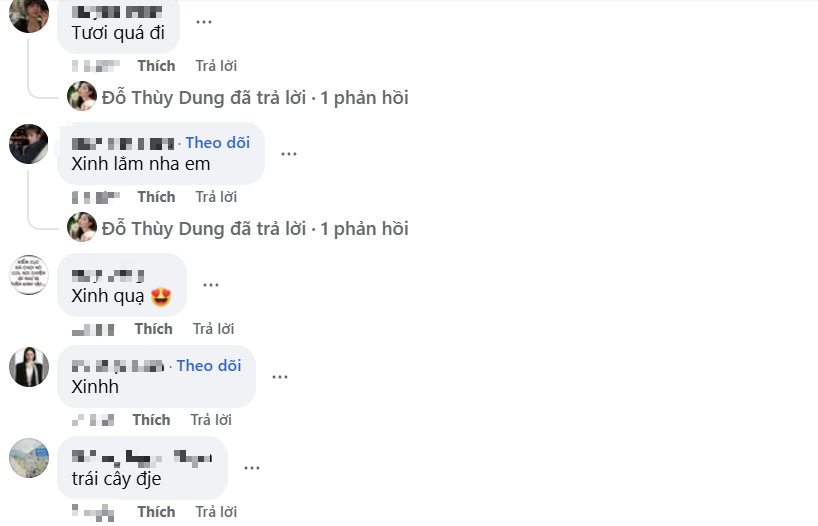Image resolution: width=818 pixels, height=526 pixels.
Task: Open three-dot menu beside "Xinhh" comment
Action: (x=280, y=376)
